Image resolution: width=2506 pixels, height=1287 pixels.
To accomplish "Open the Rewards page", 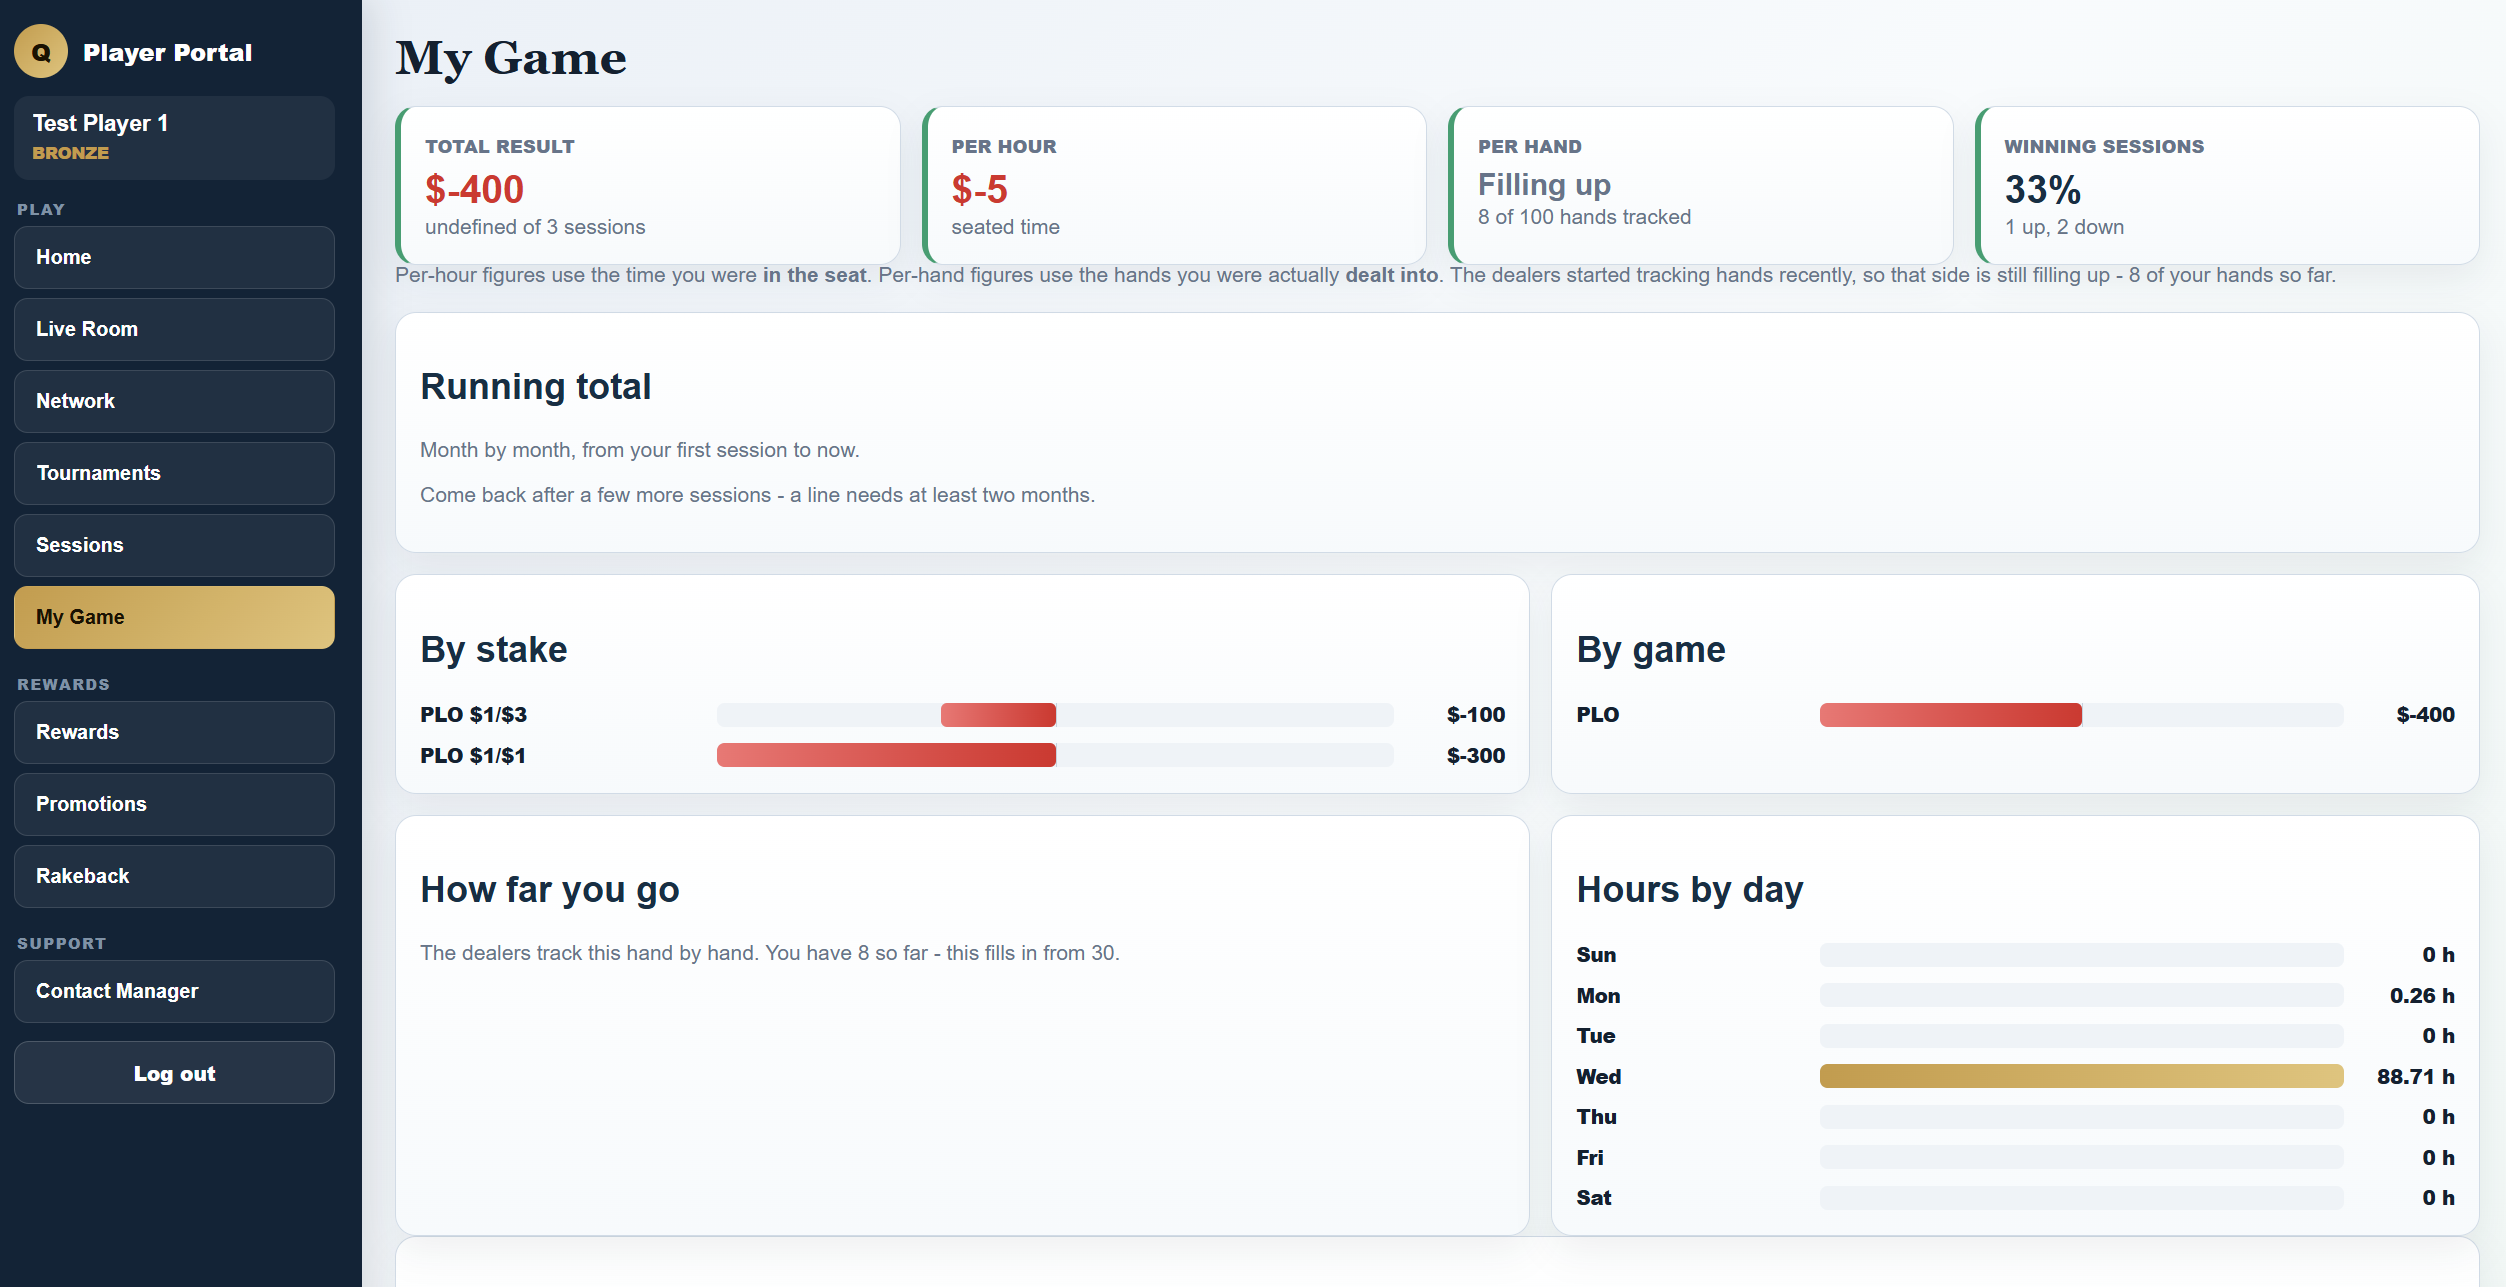I will [174, 732].
